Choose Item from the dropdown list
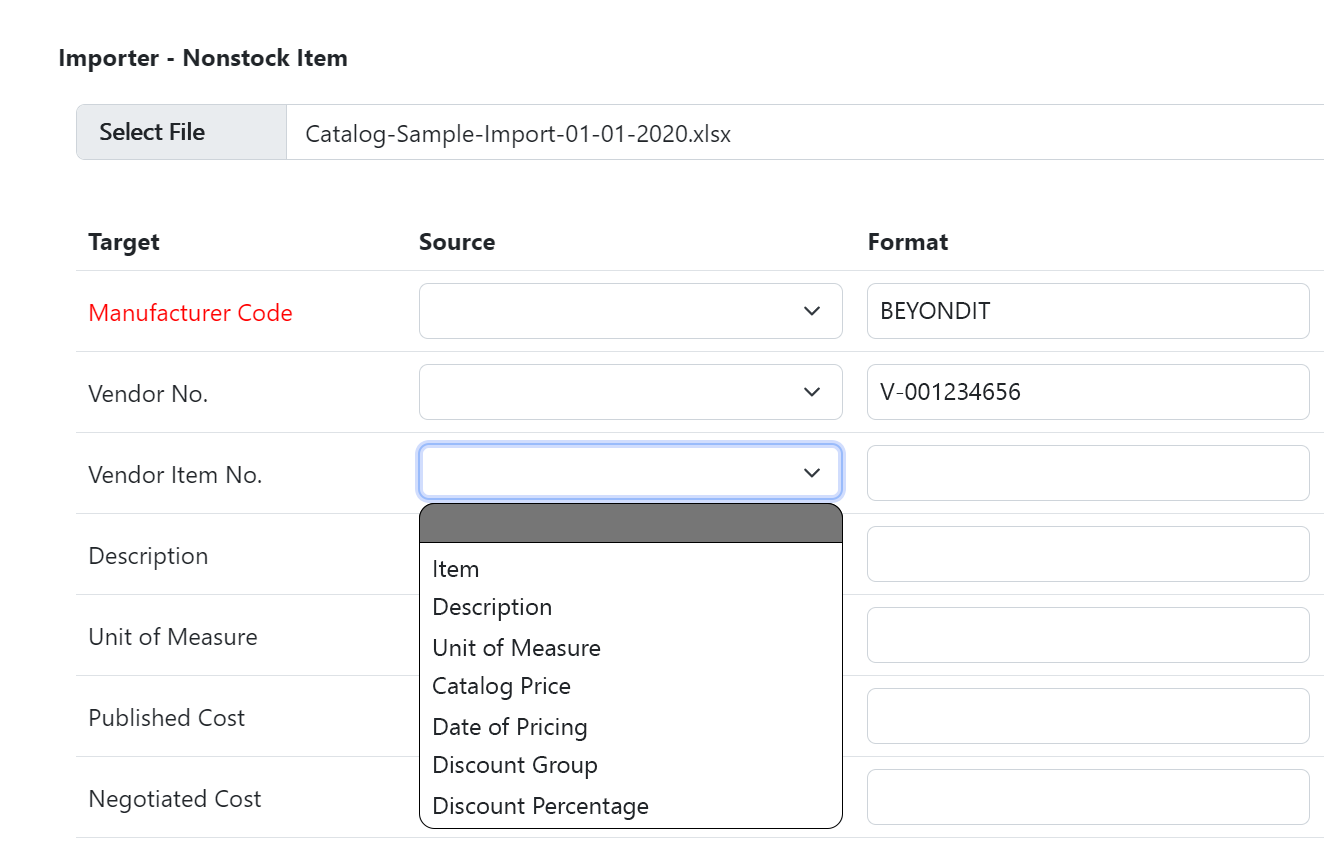The width and height of the screenshot is (1324, 848). tap(456, 569)
